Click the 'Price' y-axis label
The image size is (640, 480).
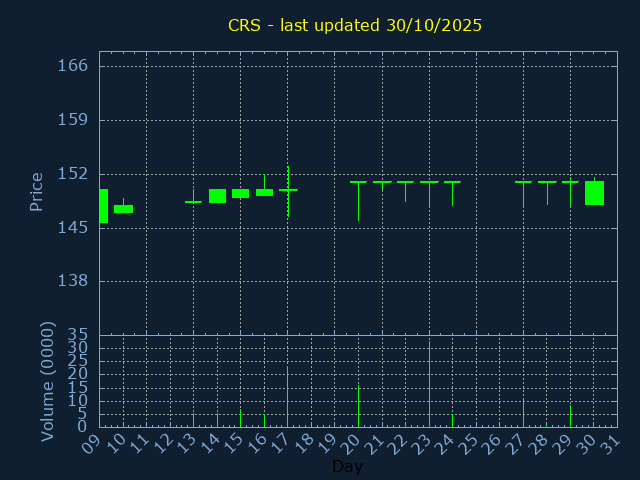tap(37, 191)
